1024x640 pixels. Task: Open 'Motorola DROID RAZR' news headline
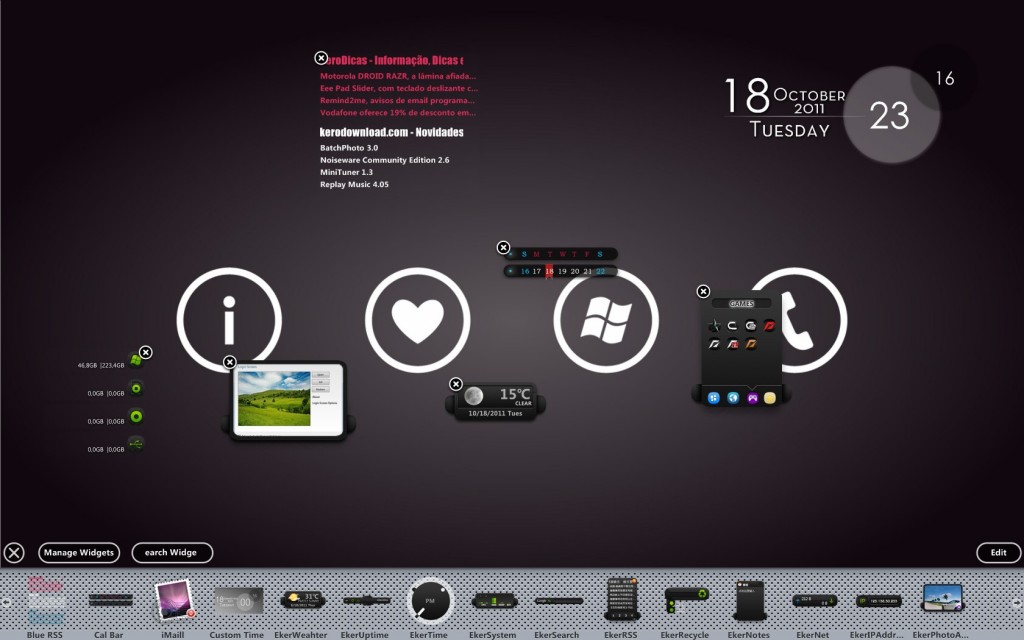398,76
